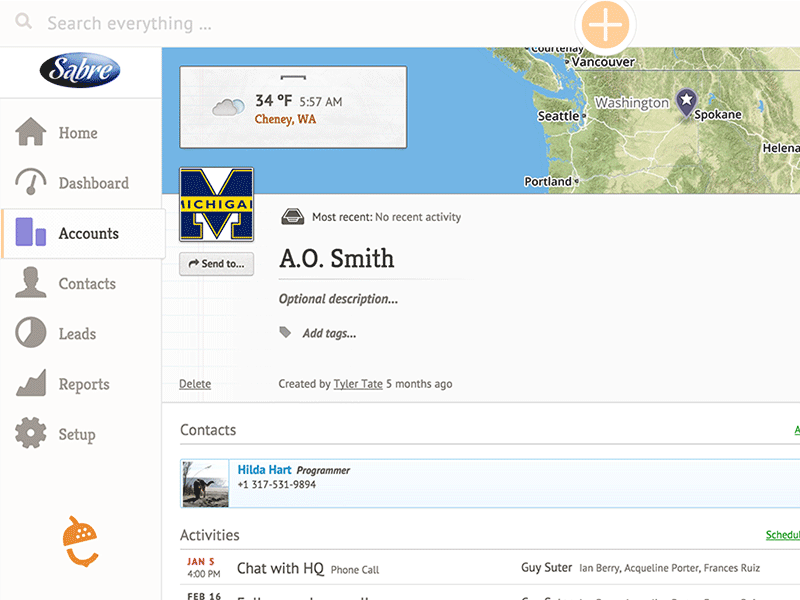
Task: Click the Contacts section heading
Action: [x=208, y=430]
